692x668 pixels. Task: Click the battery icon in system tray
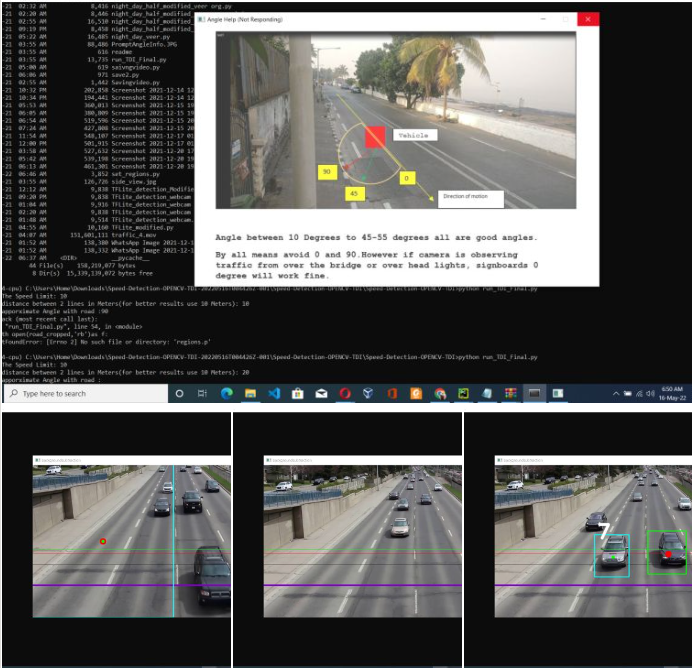627,394
